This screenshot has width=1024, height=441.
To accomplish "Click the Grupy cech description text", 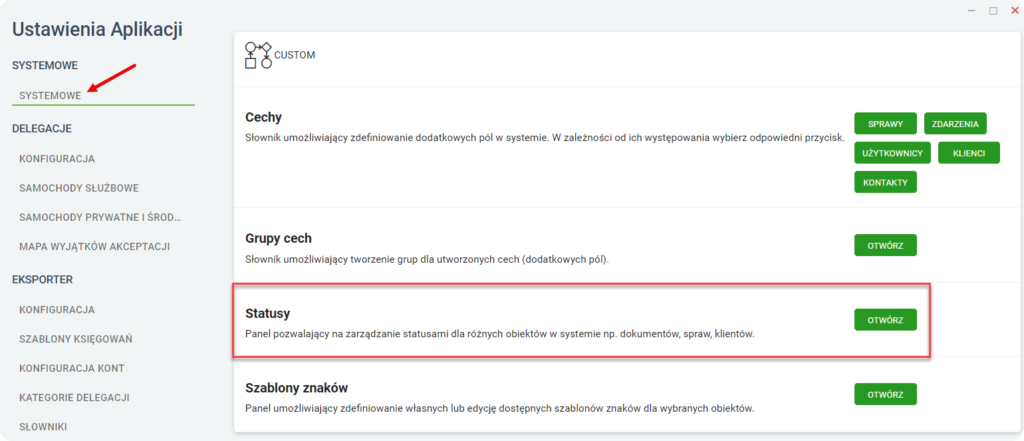I will pyautogui.click(x=426, y=259).
